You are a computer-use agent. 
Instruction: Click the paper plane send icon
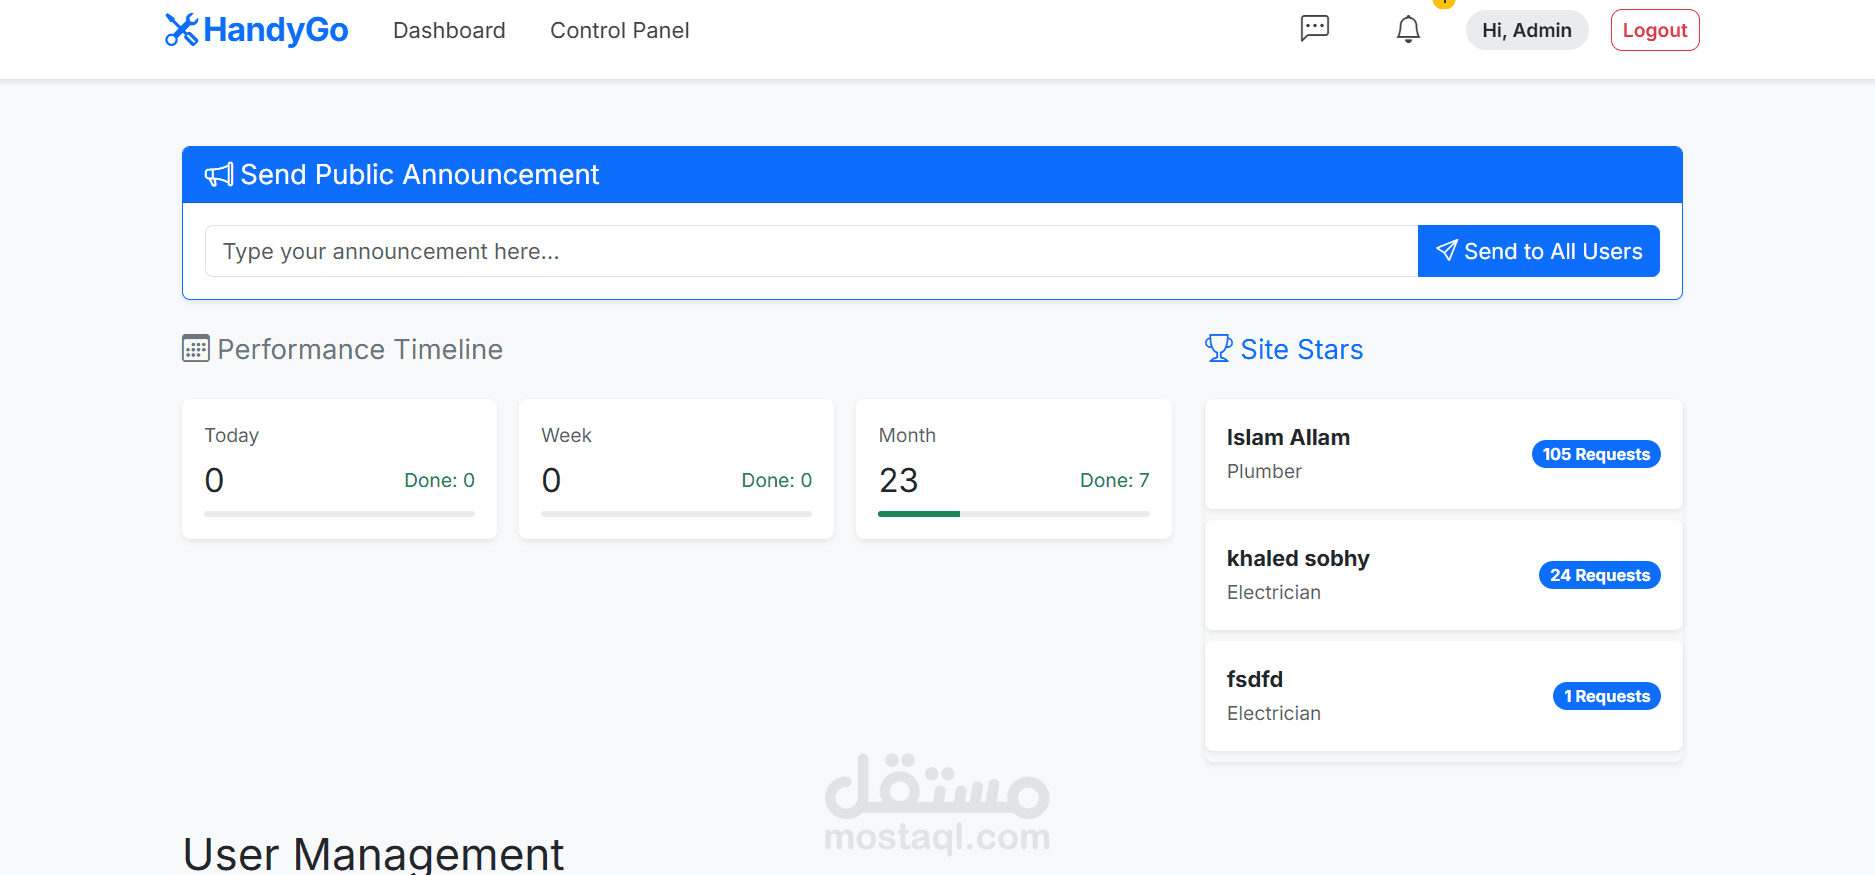[x=1446, y=250]
